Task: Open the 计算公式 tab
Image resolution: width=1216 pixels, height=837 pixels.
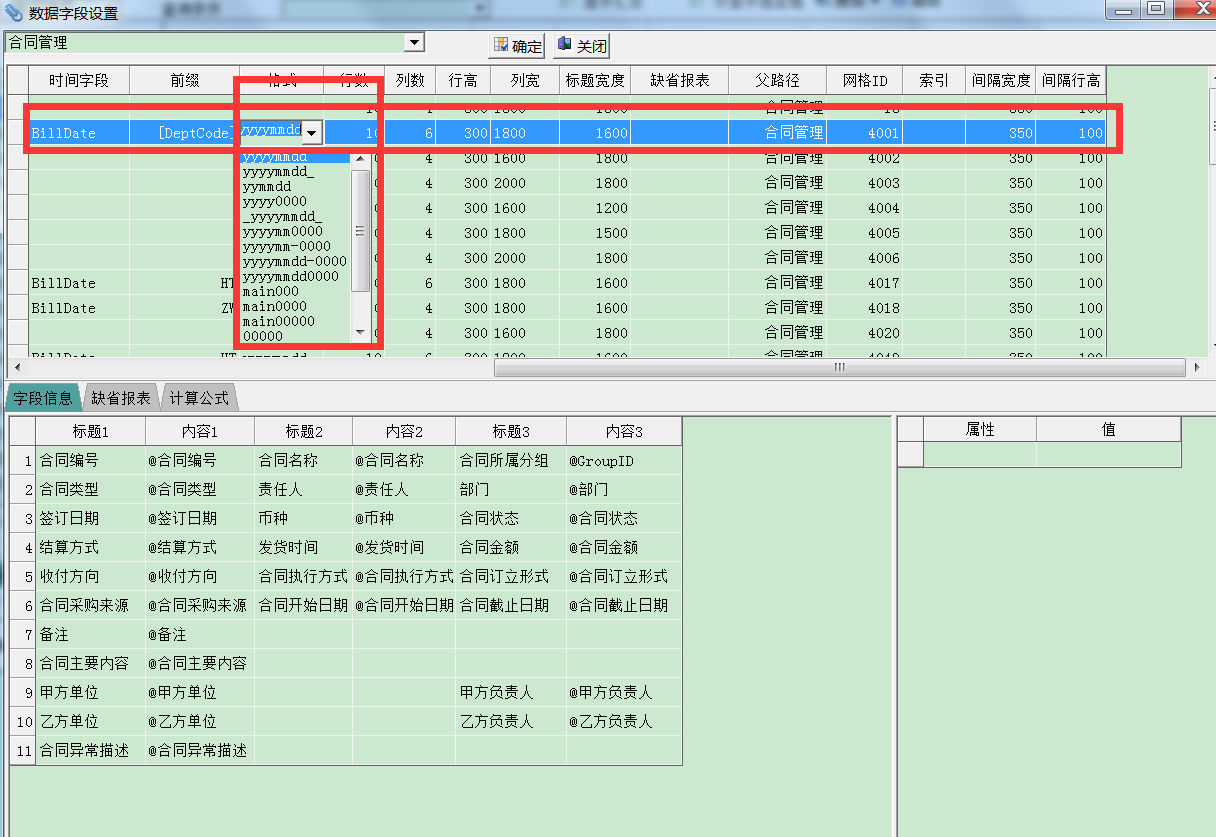Action: tap(198, 398)
